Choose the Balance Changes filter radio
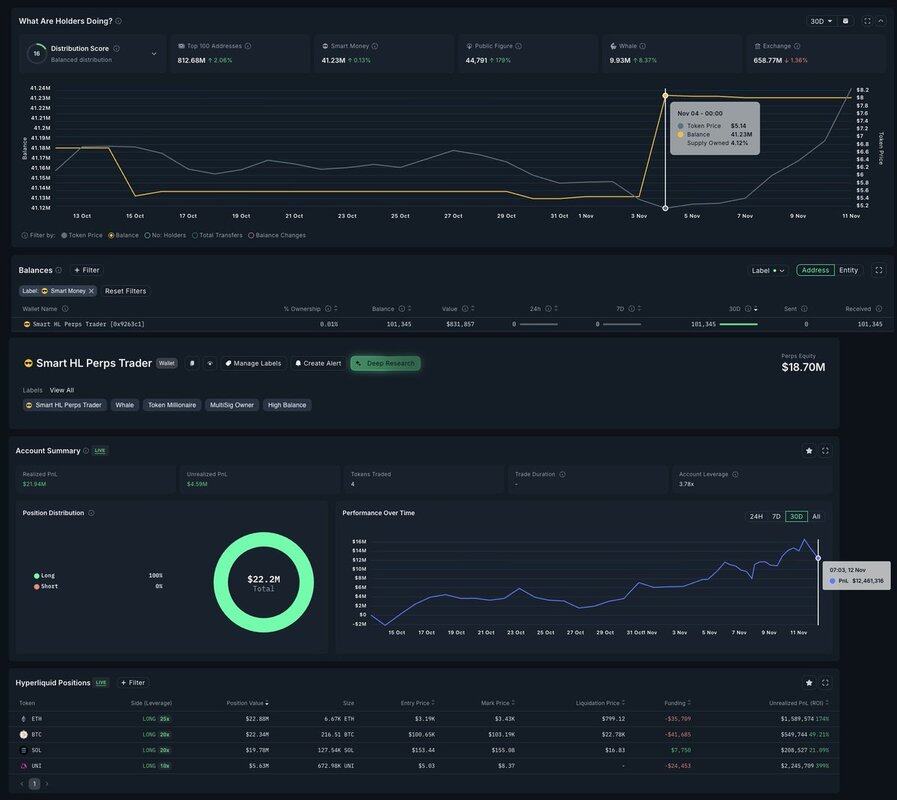 tap(251, 235)
